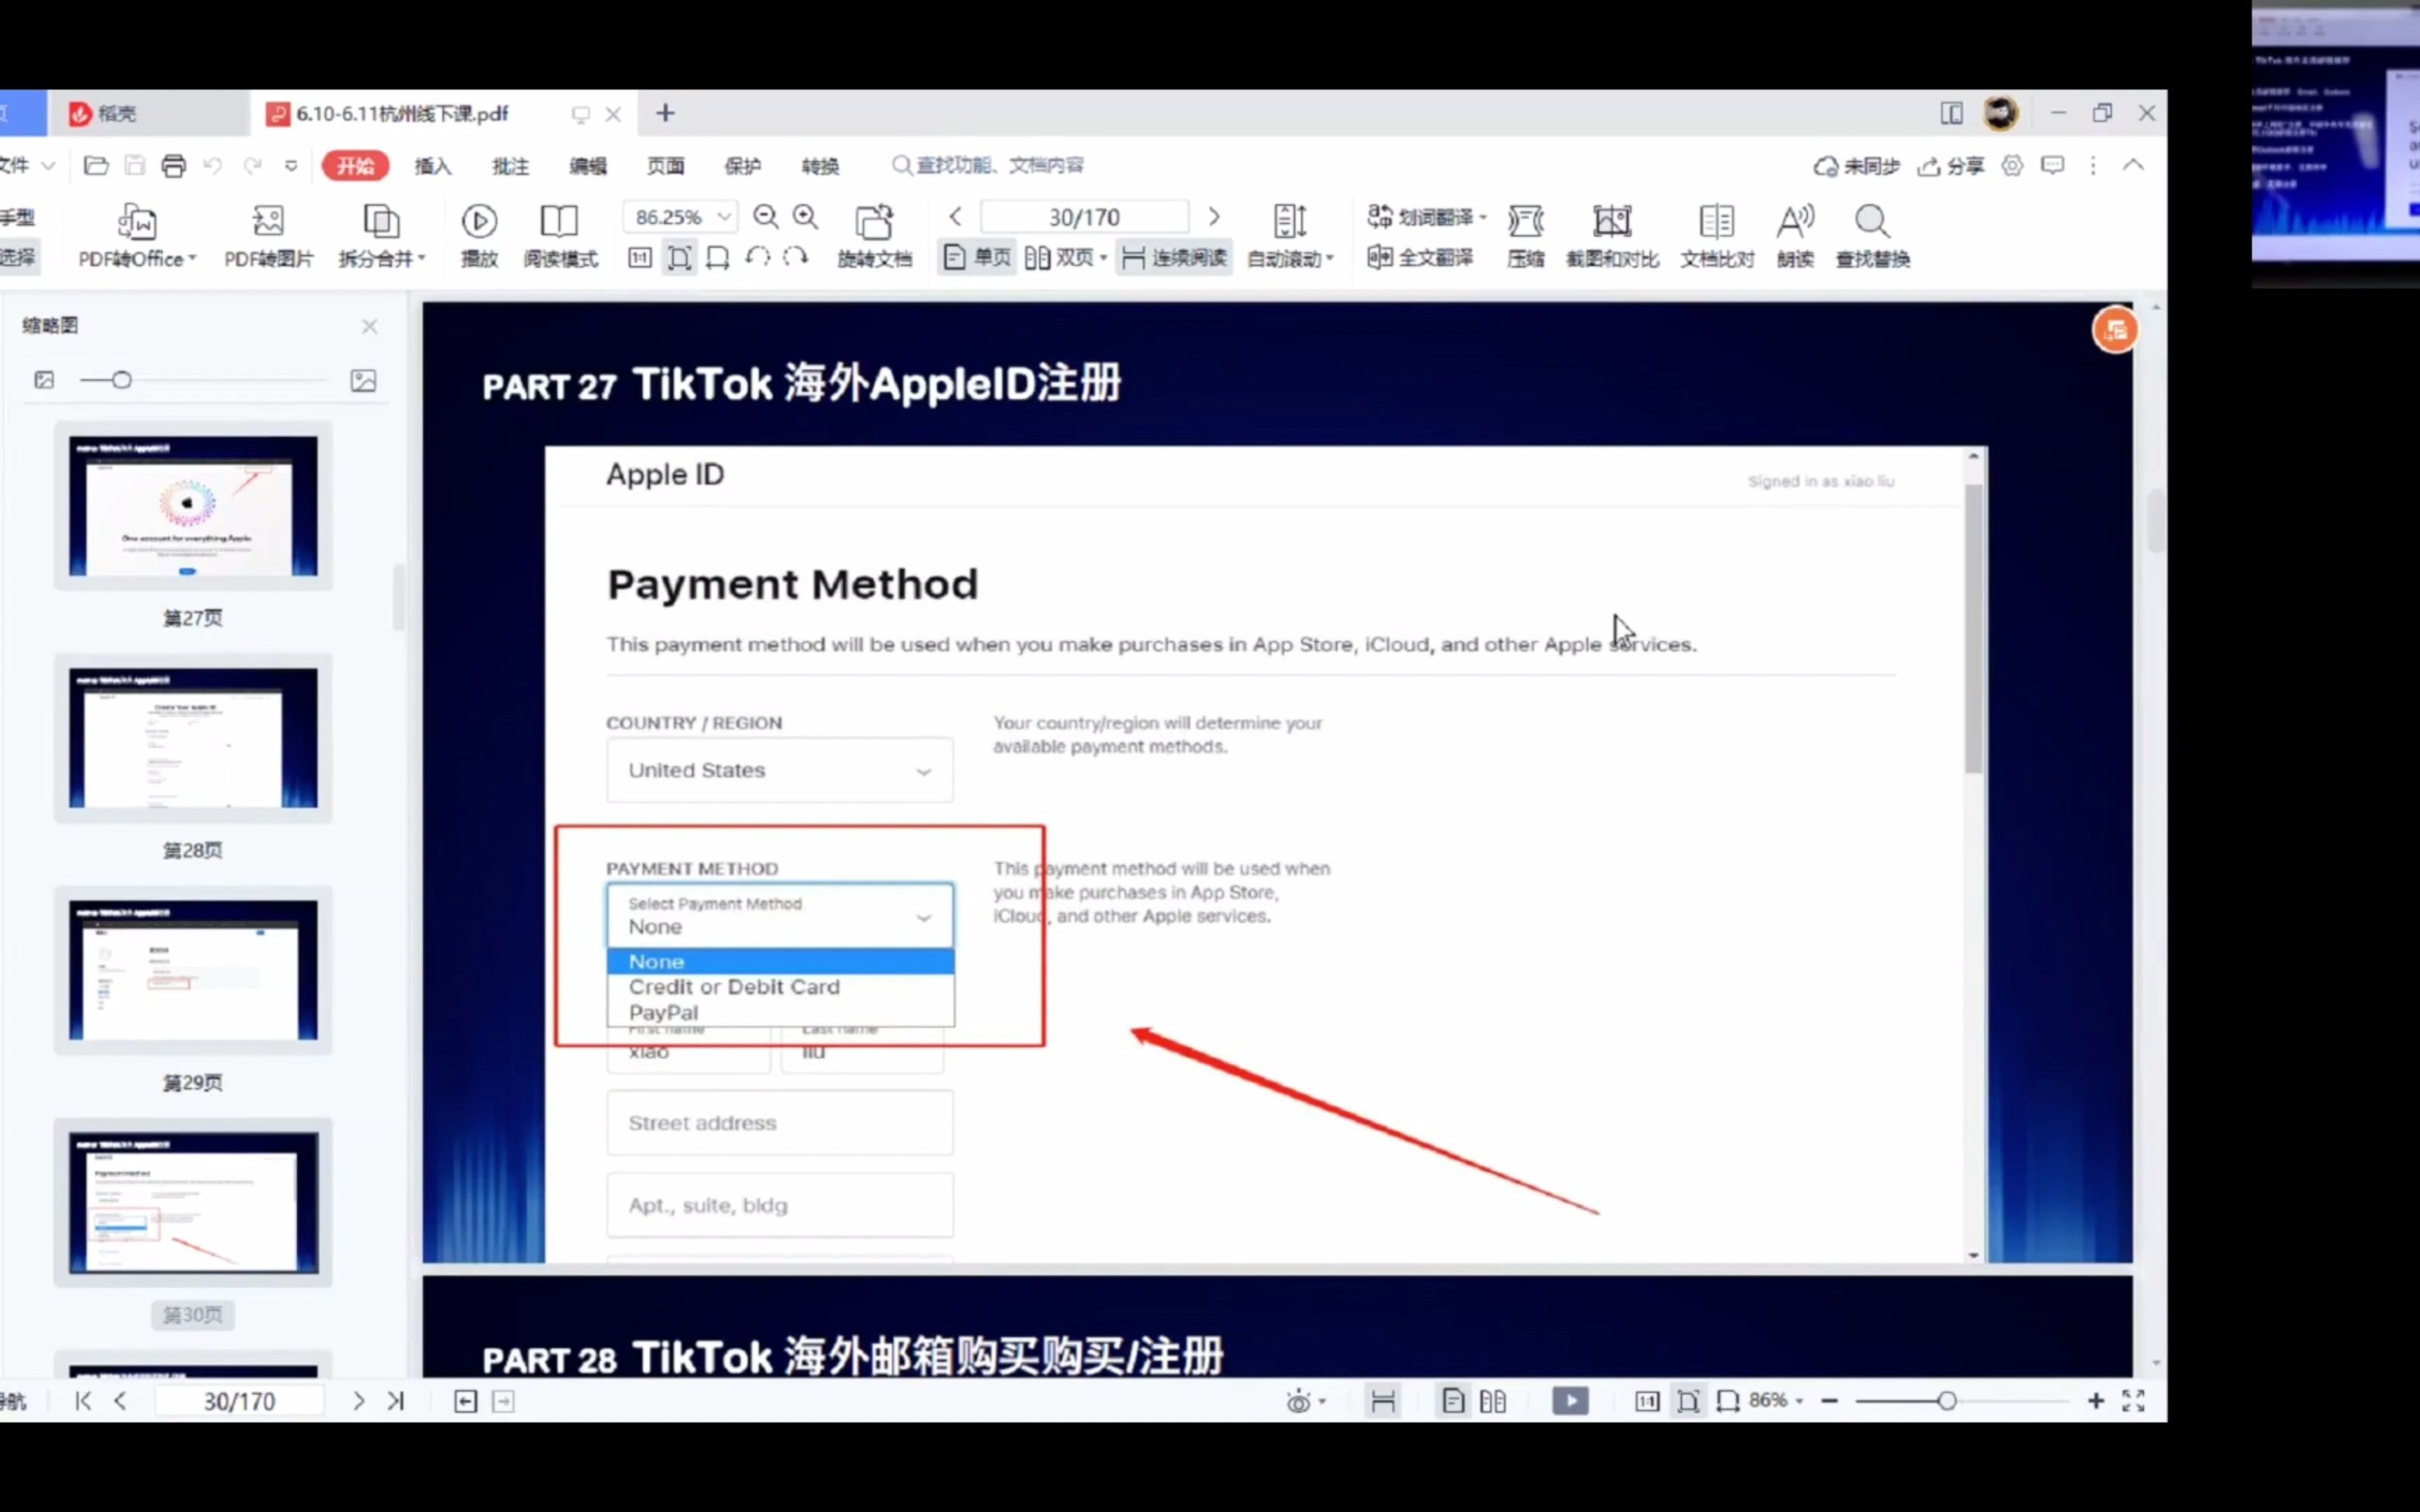
Task: Fit page to window in ribbon
Action: [x=679, y=258]
